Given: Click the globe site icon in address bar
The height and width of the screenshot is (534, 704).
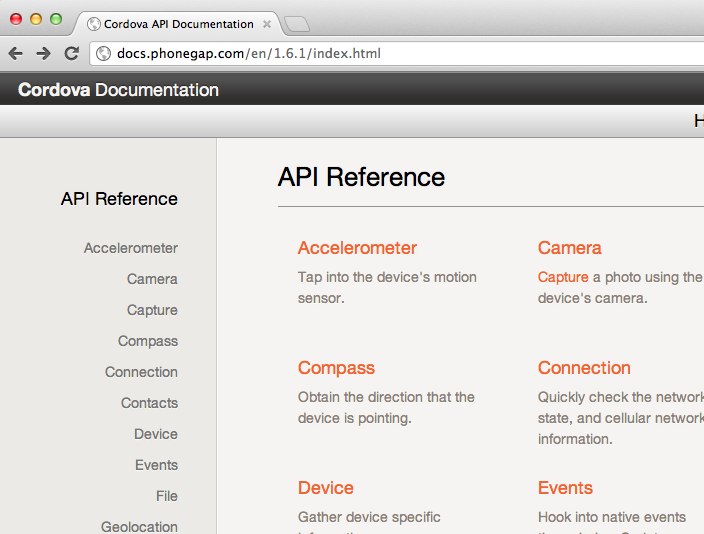Looking at the screenshot, I should (x=103, y=53).
